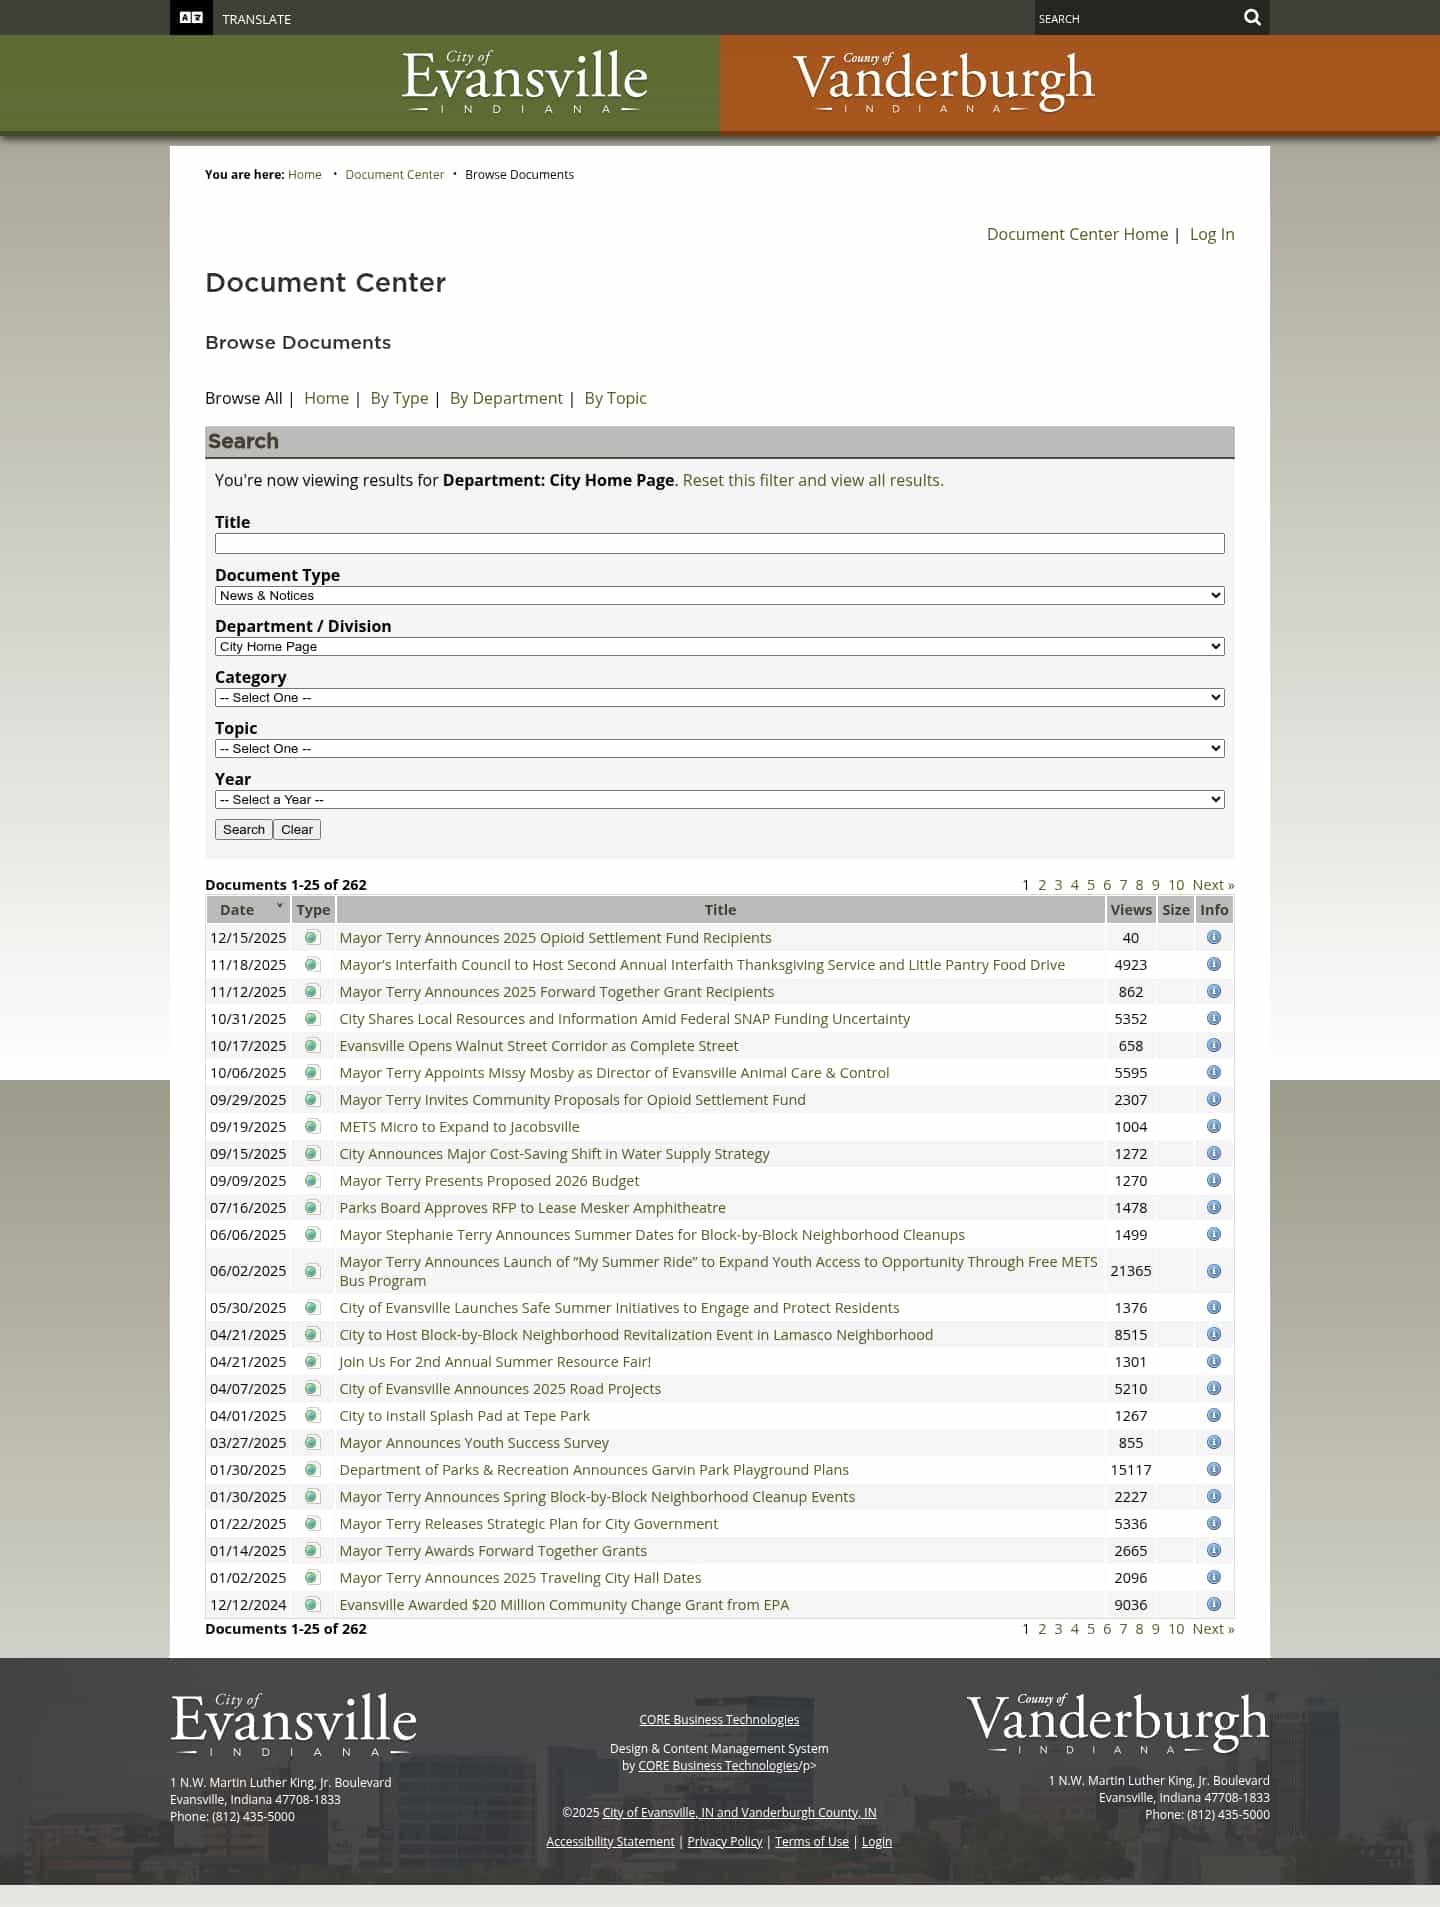Open the Year dropdown
The image size is (1440, 1907).
tap(720, 800)
